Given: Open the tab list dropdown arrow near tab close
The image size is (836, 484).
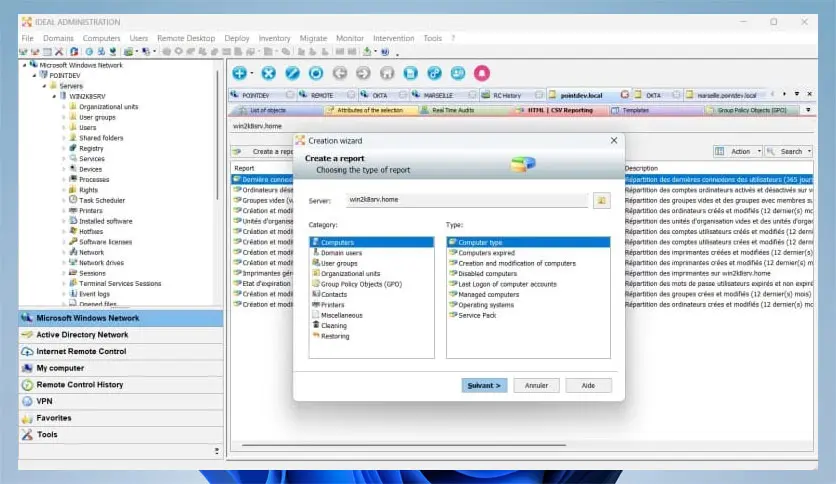Looking at the screenshot, I should pos(797,94).
